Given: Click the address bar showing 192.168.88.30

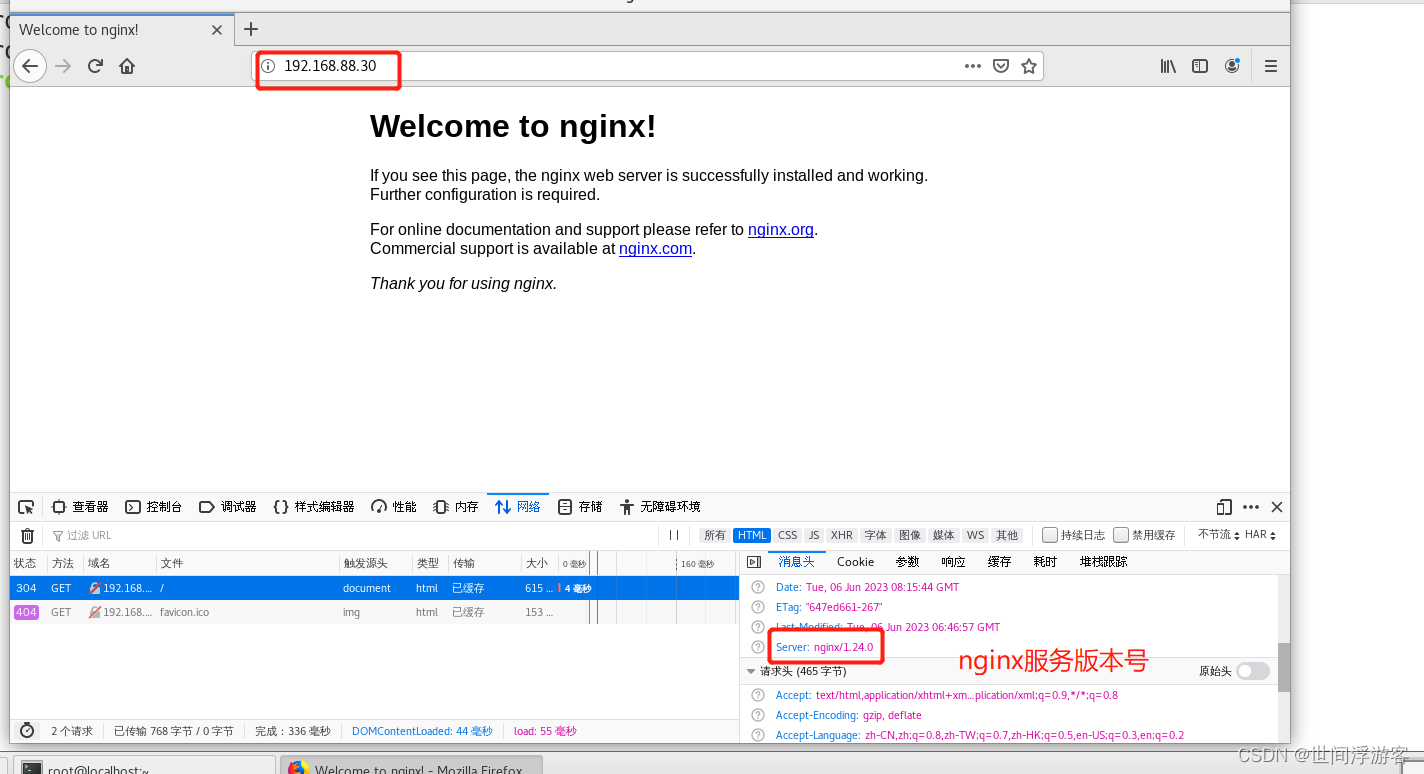Looking at the screenshot, I should click(647, 66).
